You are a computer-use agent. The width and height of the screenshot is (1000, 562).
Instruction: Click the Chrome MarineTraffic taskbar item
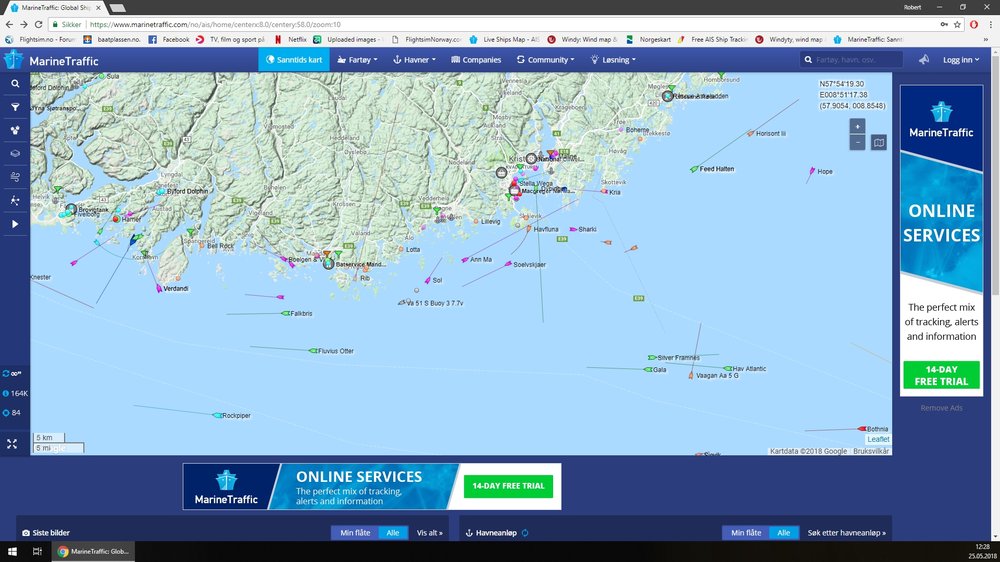tap(94, 551)
